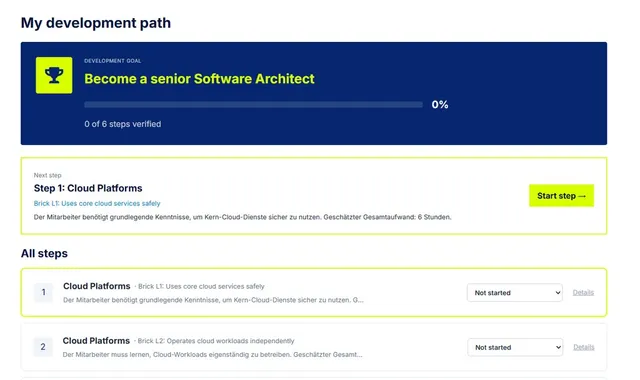Select the 'Step 1: Cloud Platforms' heading
The width and height of the screenshot is (640, 380).
(x=88, y=188)
